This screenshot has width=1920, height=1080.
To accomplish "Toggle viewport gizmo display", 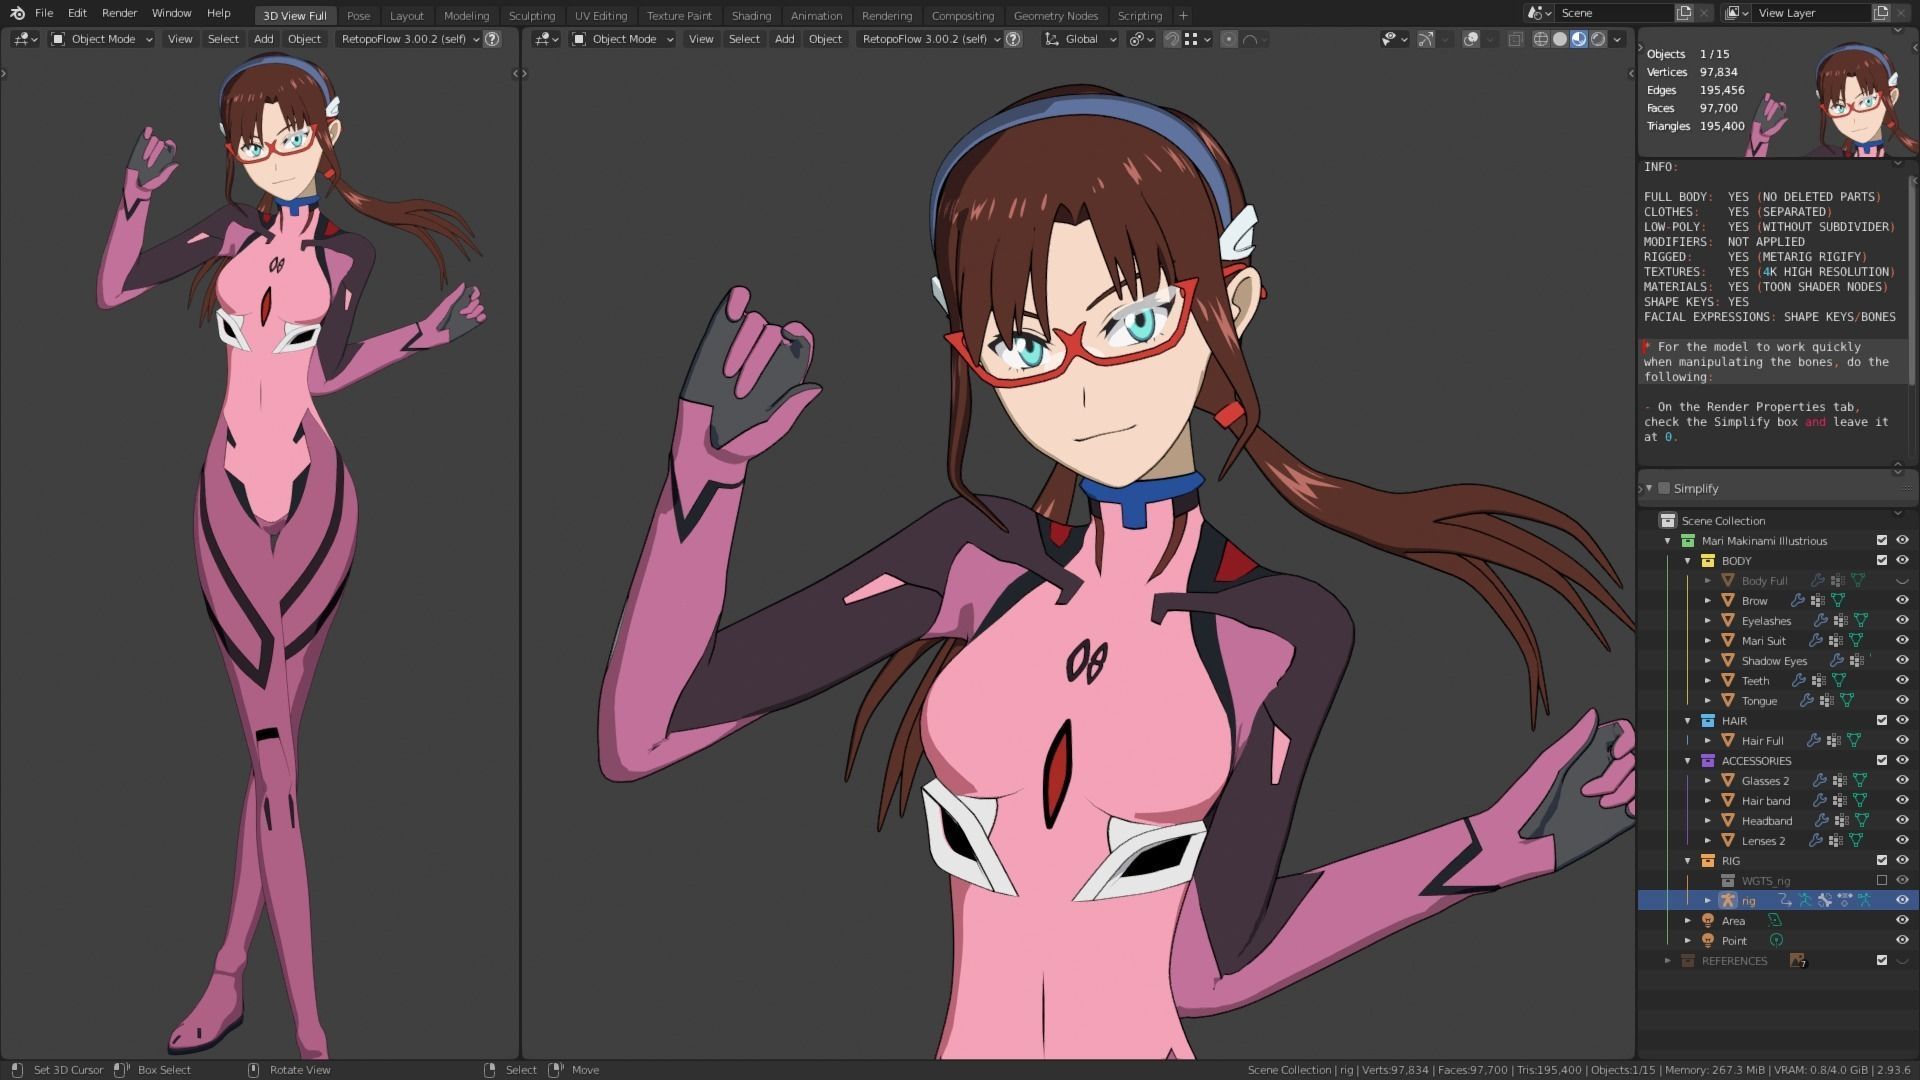I will pos(1425,39).
